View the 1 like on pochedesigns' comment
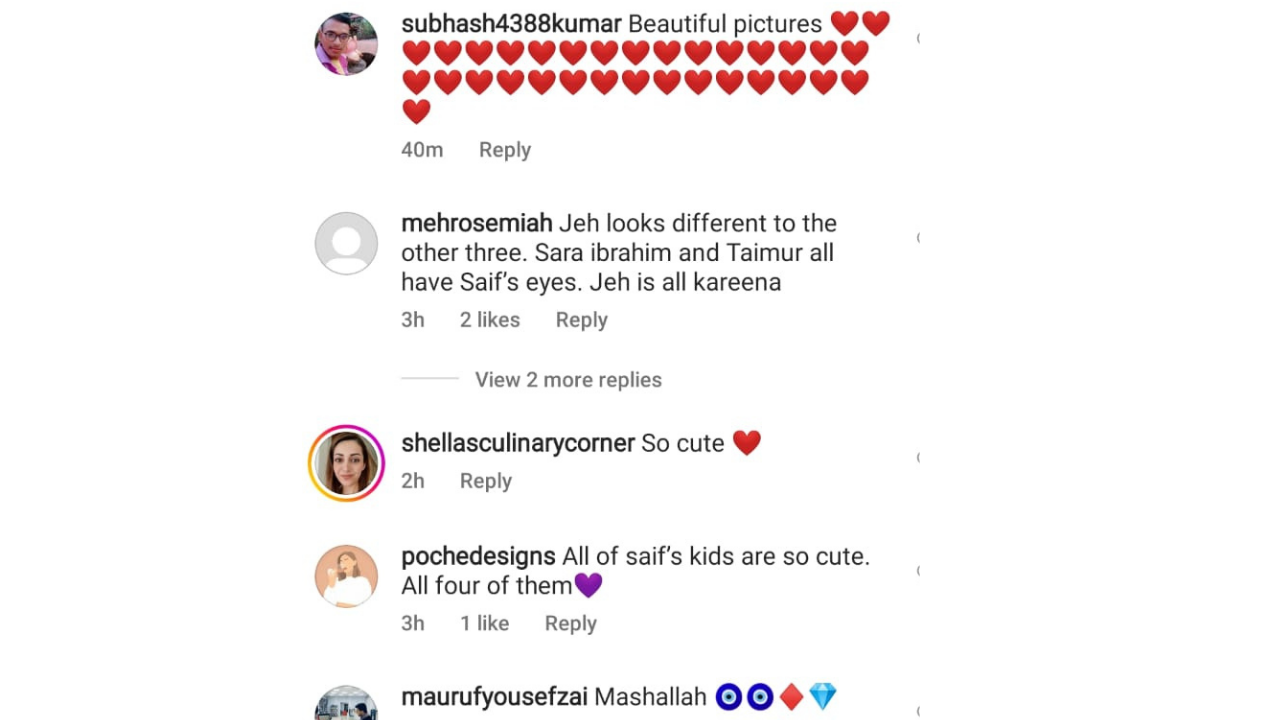 click(484, 623)
